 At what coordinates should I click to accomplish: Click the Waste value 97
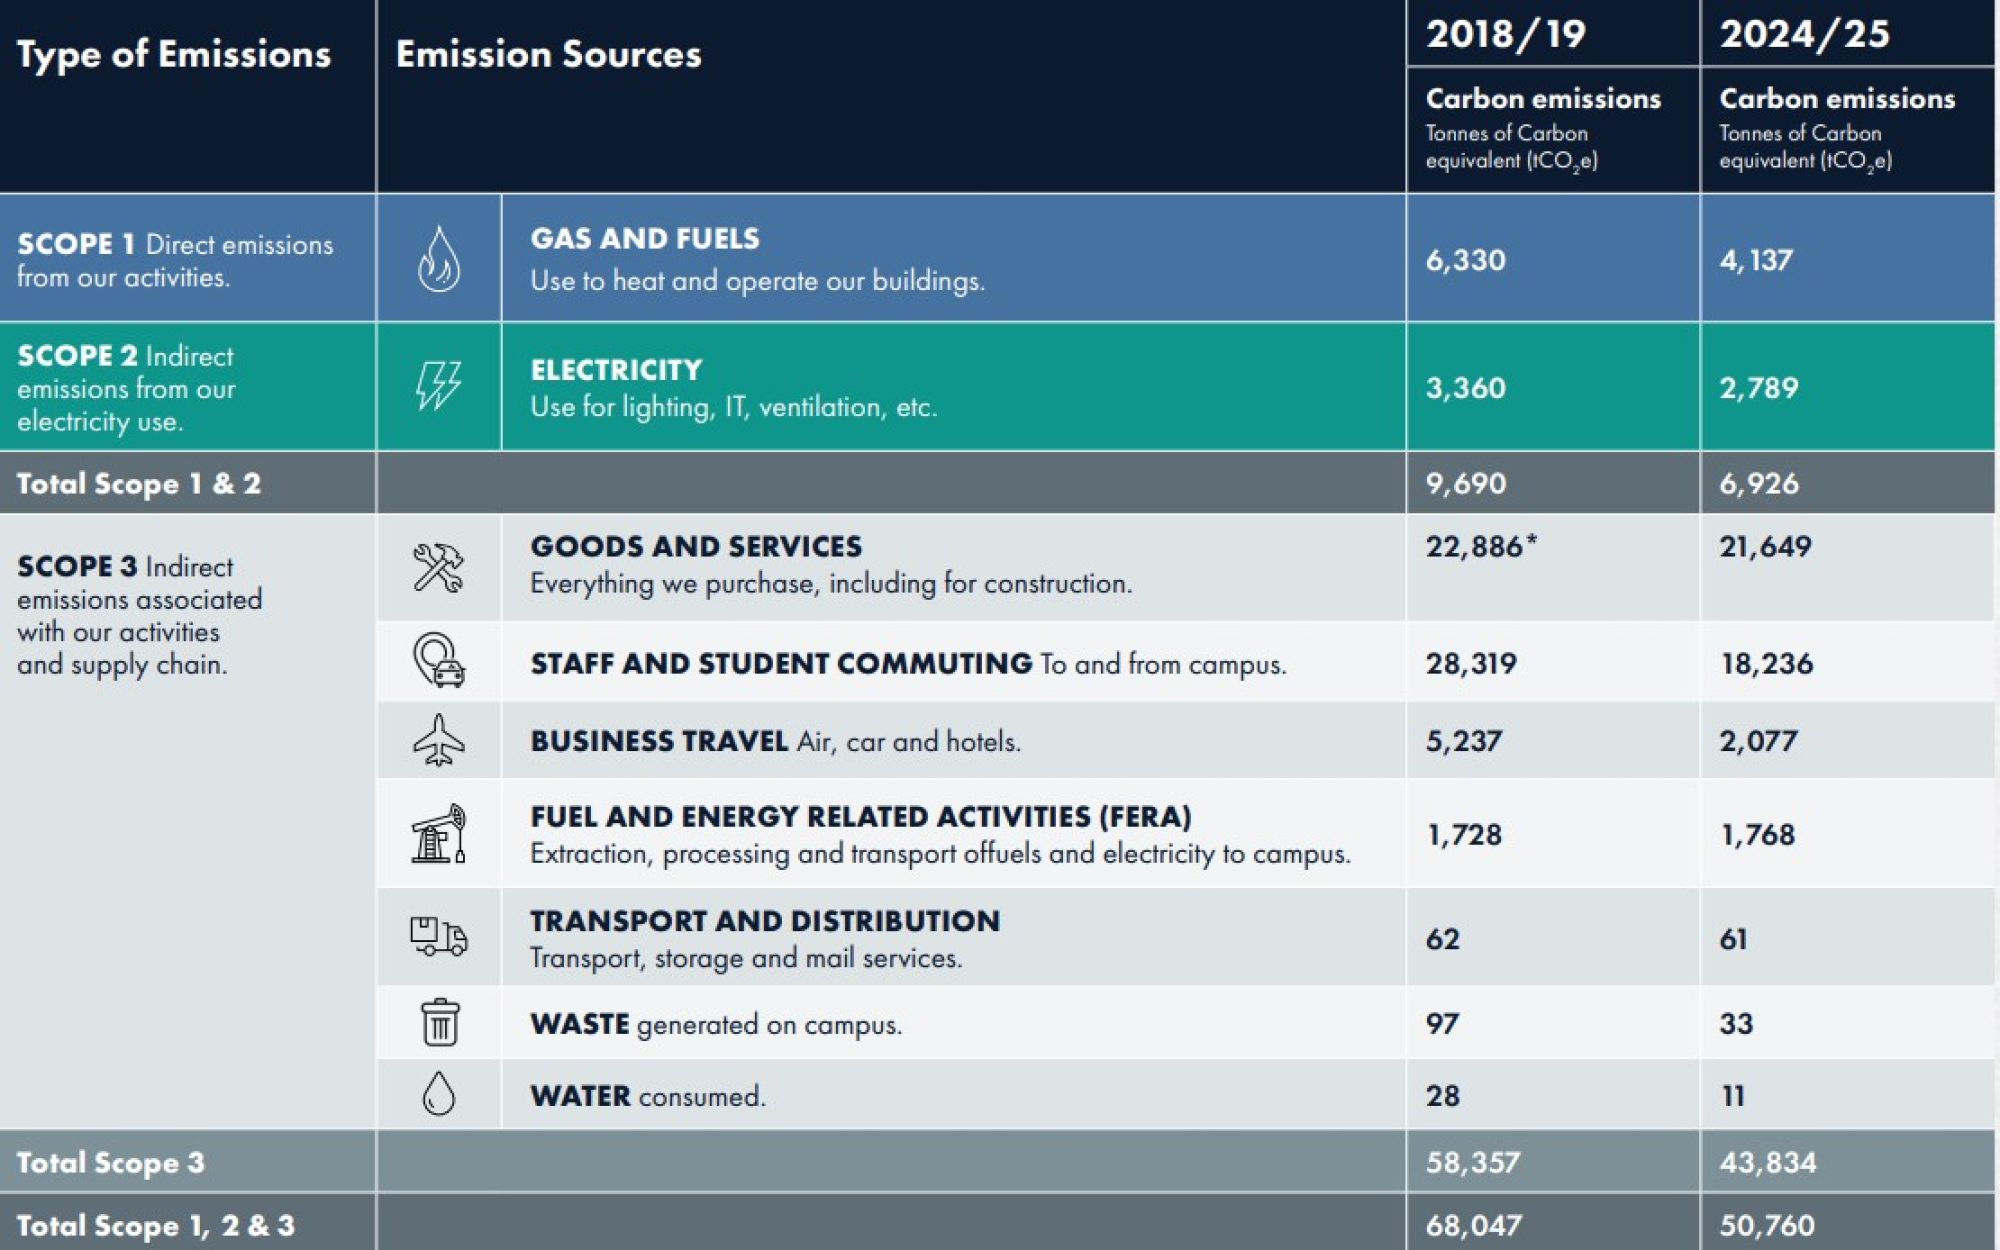pyautogui.click(x=1442, y=1024)
